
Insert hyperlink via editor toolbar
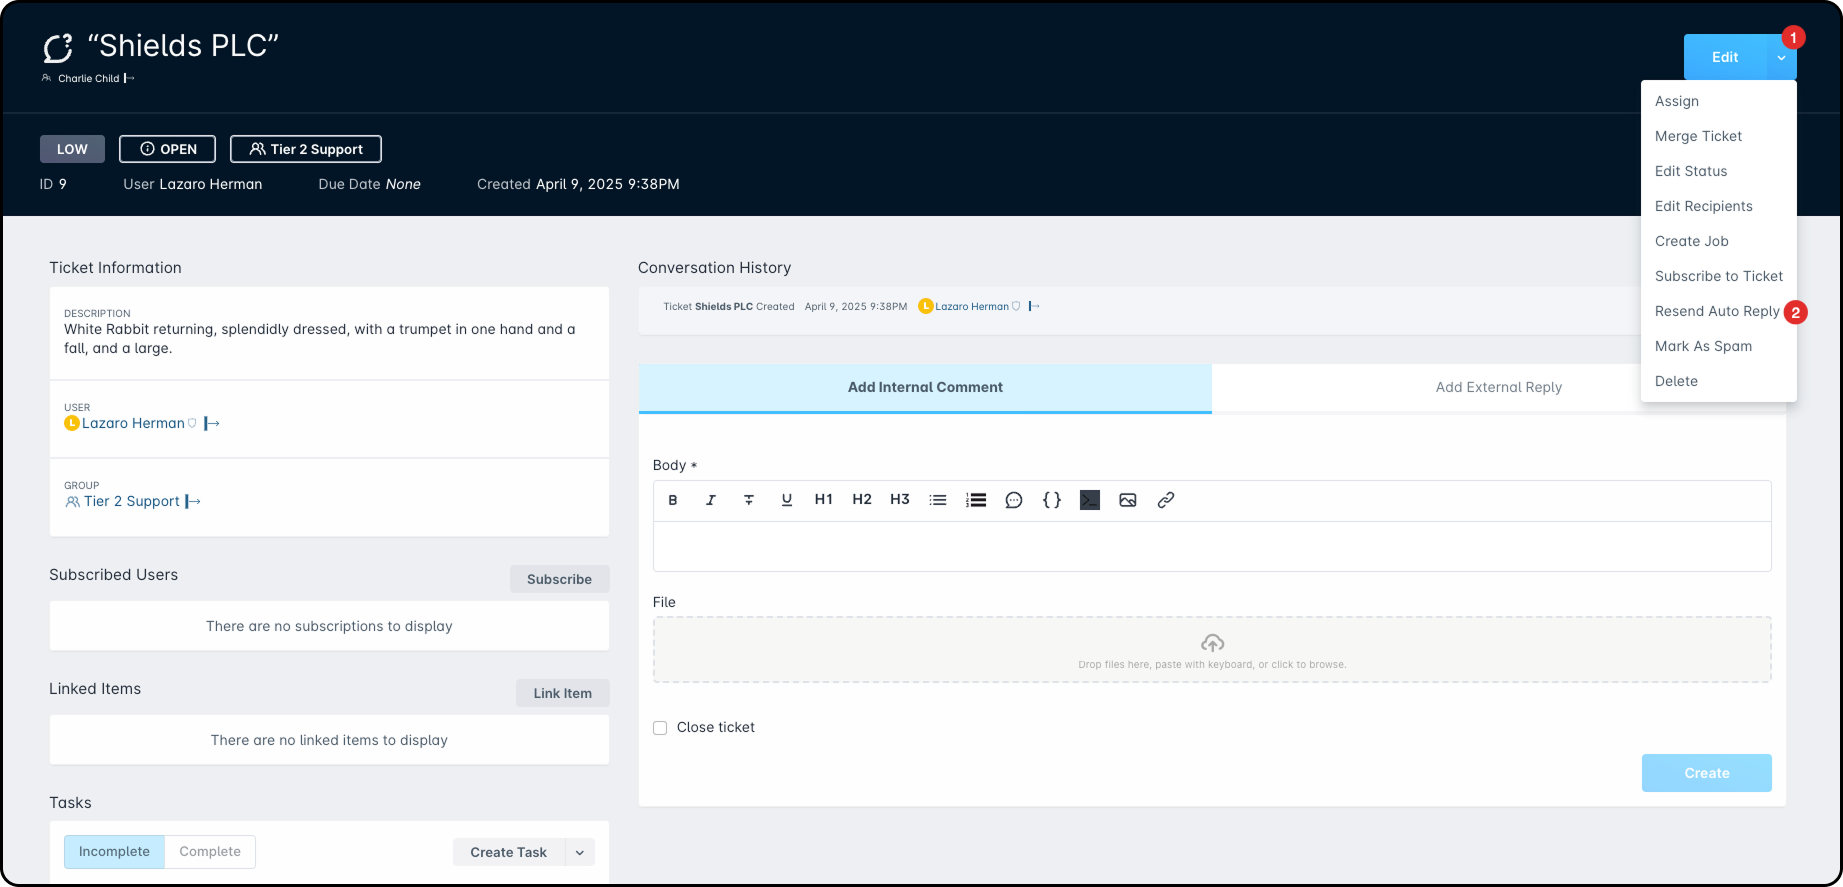point(1166,500)
